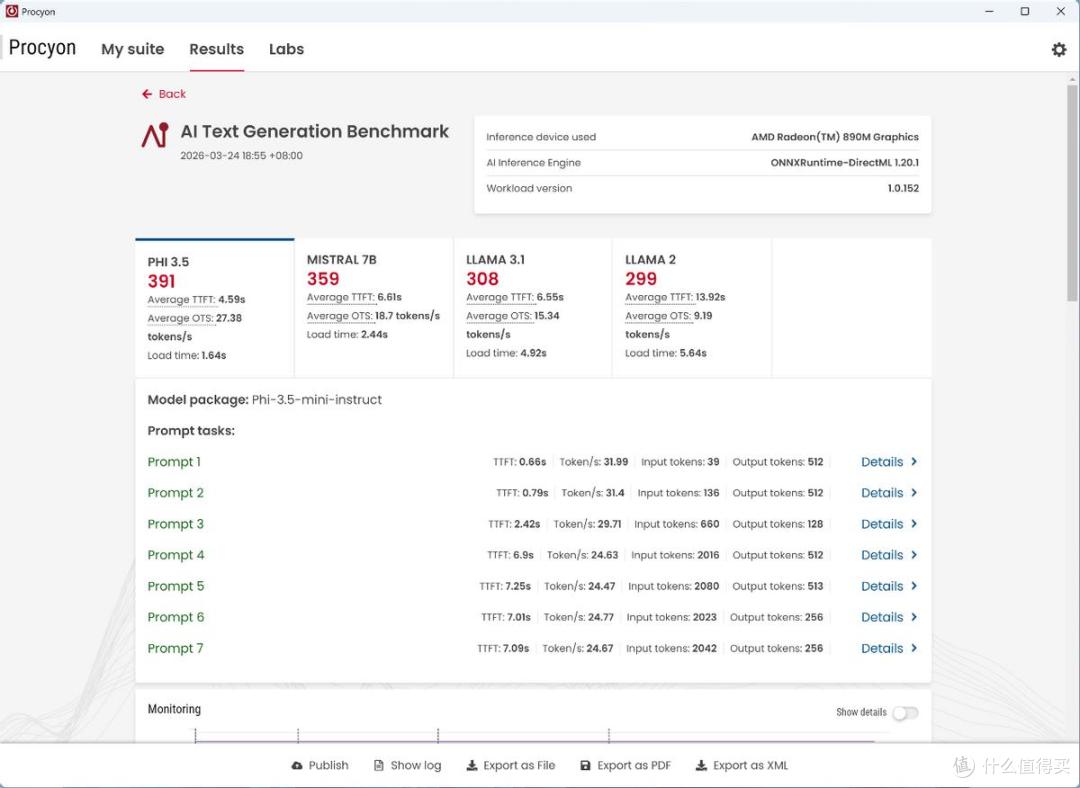Expand Prompt 1 details chevron

[914, 462]
